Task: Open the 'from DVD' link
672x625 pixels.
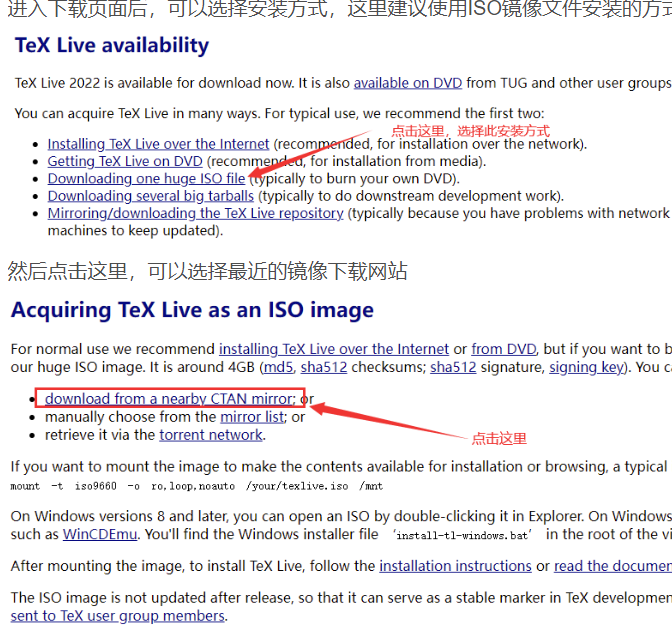Action: [x=504, y=349]
